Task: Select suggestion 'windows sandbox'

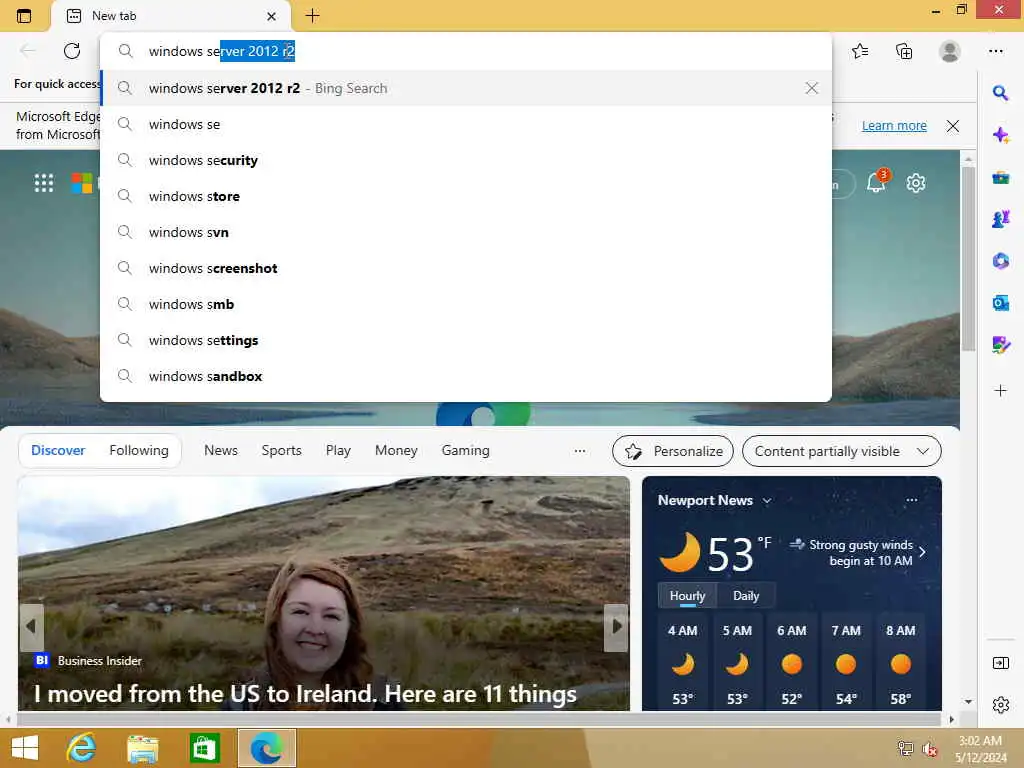Action: (x=466, y=376)
